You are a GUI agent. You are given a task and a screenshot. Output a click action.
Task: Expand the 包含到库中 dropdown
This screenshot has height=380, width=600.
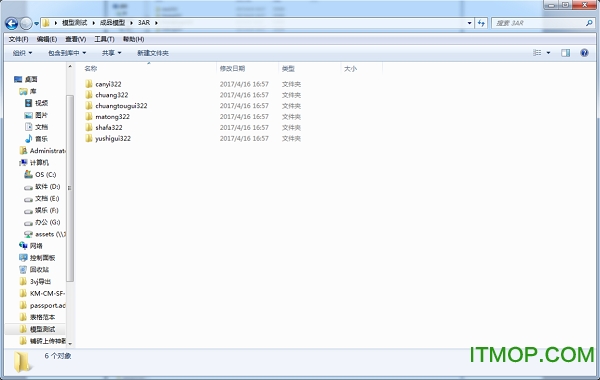click(x=67, y=53)
